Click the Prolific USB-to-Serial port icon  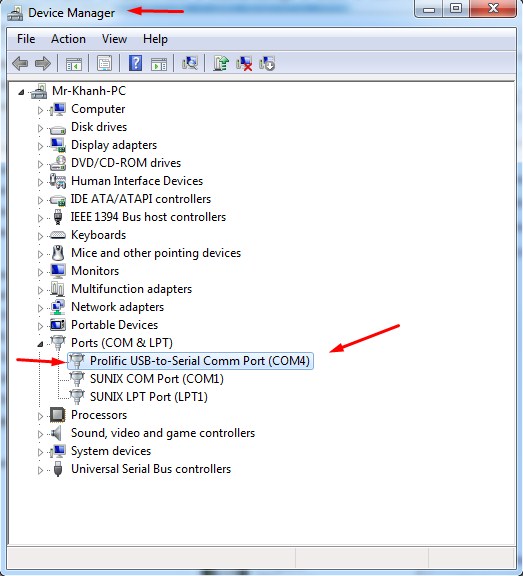77,361
